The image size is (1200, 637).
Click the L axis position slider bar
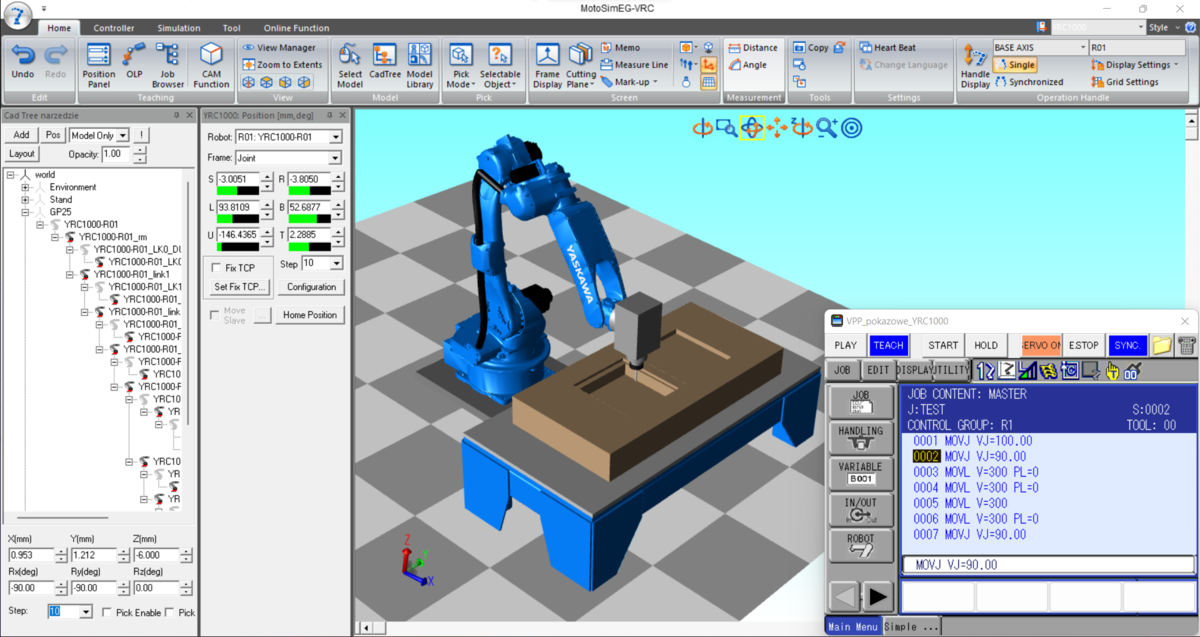(240, 218)
